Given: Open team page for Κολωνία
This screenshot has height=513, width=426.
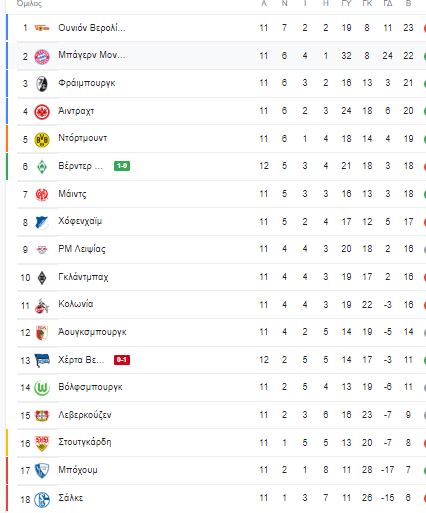Looking at the screenshot, I should pos(76,304).
